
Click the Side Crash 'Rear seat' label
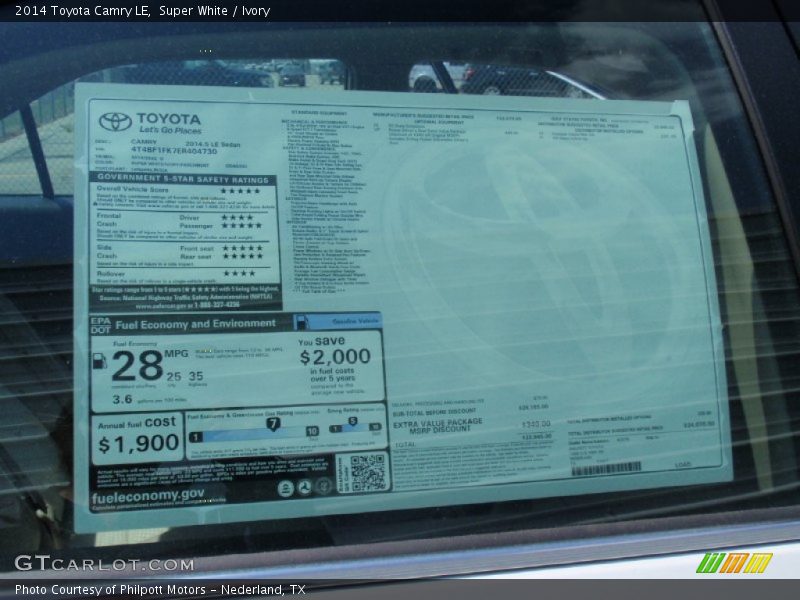(195, 257)
